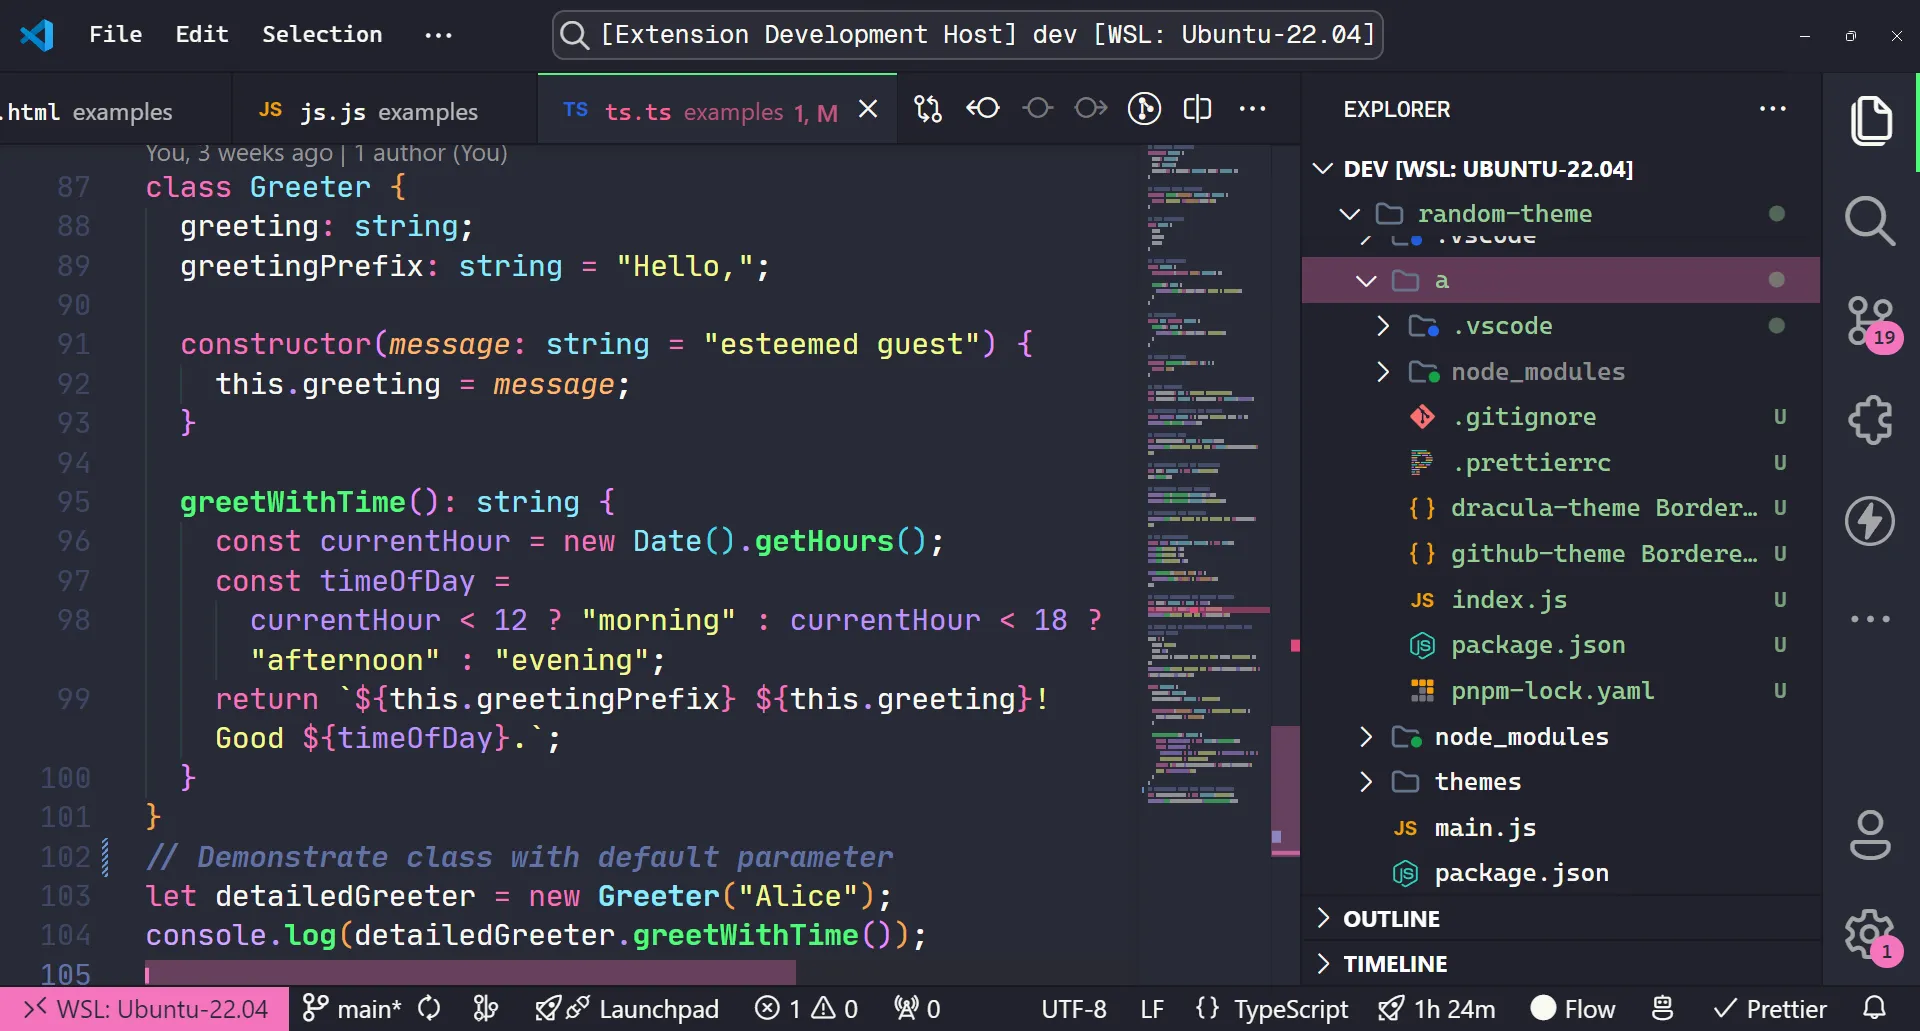Viewport: 1920px width, 1031px height.
Task: Open the Manage gear icon
Action: pyautogui.click(x=1870, y=935)
